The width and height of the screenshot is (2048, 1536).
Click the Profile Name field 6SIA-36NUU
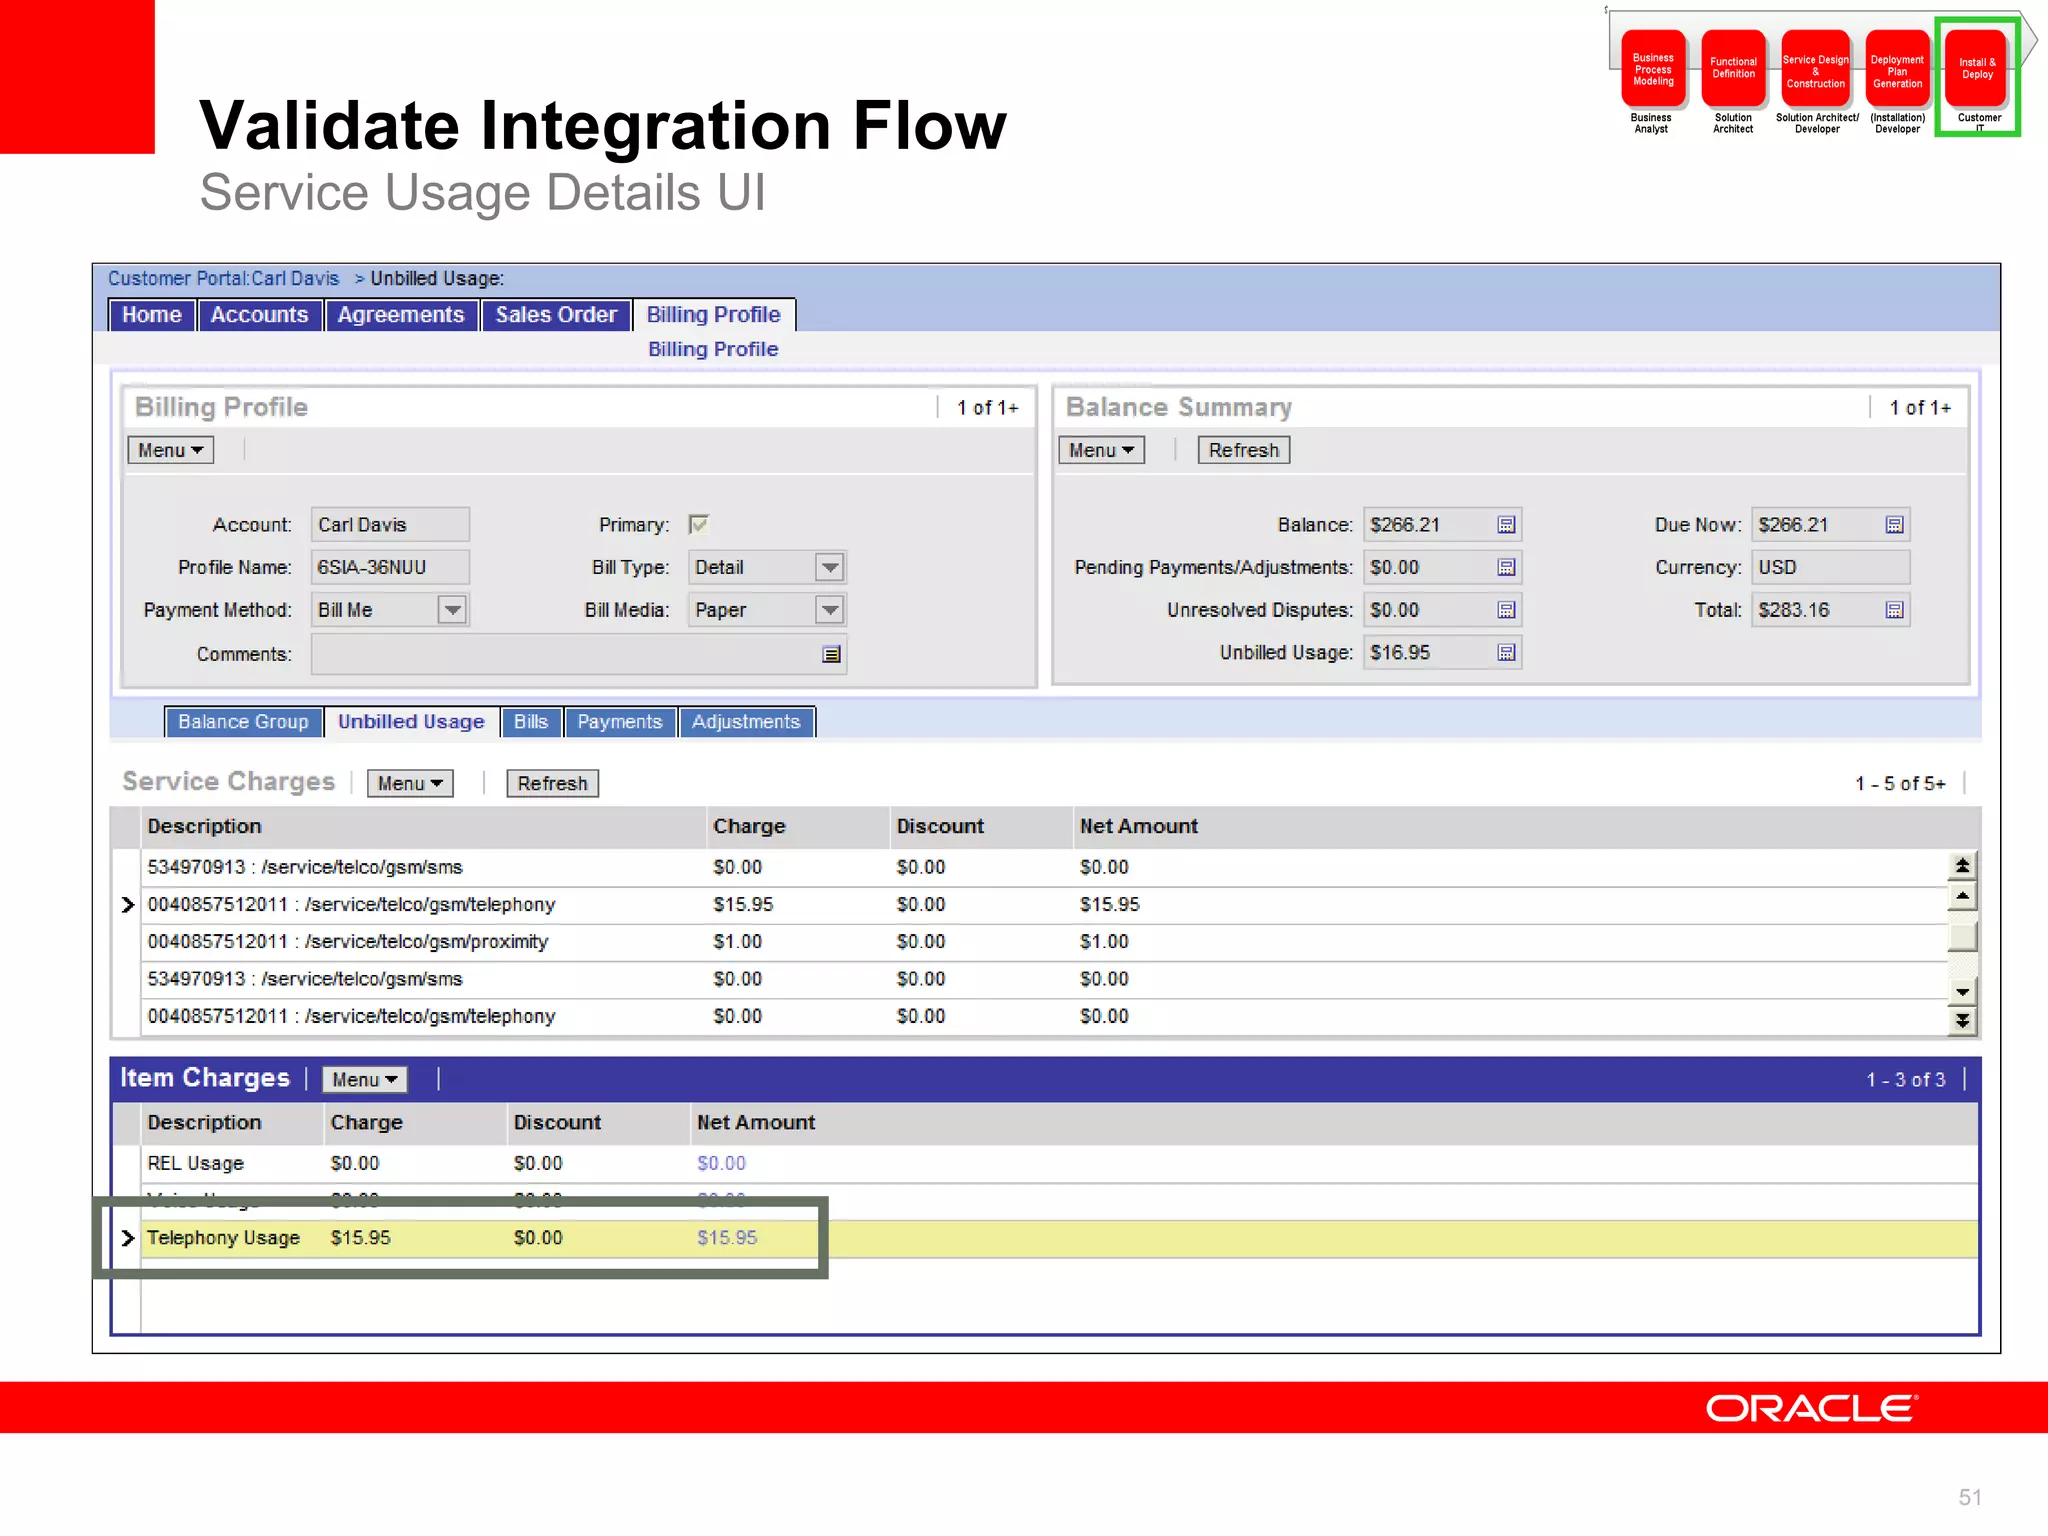pos(390,567)
